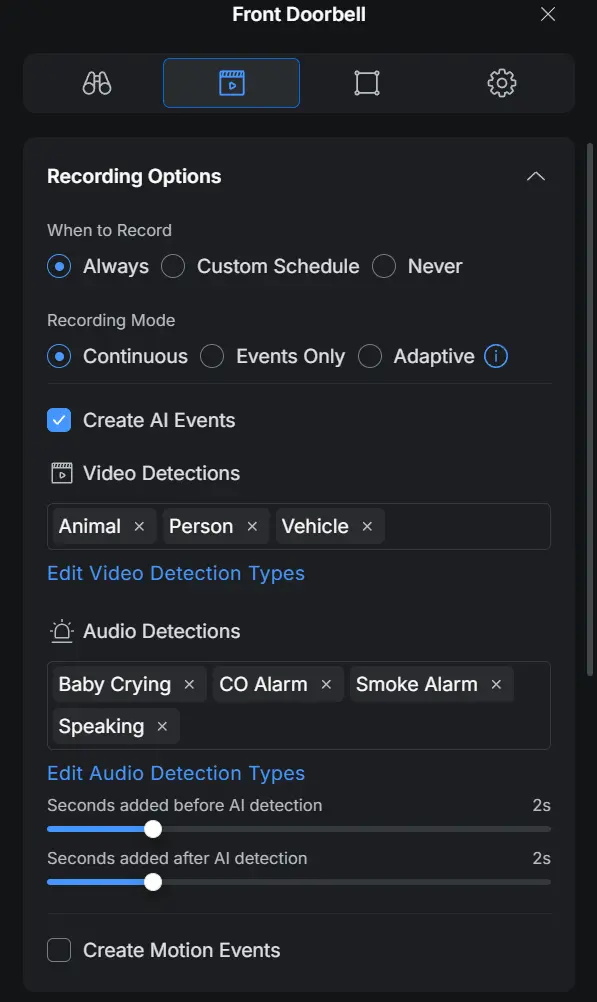The width and height of the screenshot is (597, 1002).
Task: Remove the Vehicle detection tag
Action: pos(368,527)
